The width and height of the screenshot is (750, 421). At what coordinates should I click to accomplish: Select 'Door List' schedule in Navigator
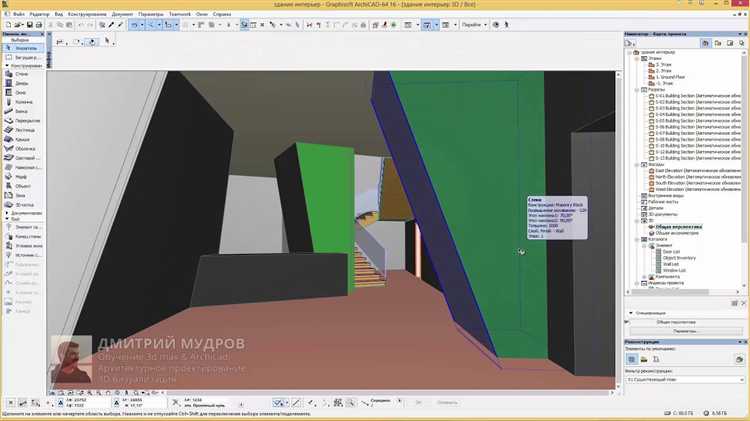pos(671,252)
